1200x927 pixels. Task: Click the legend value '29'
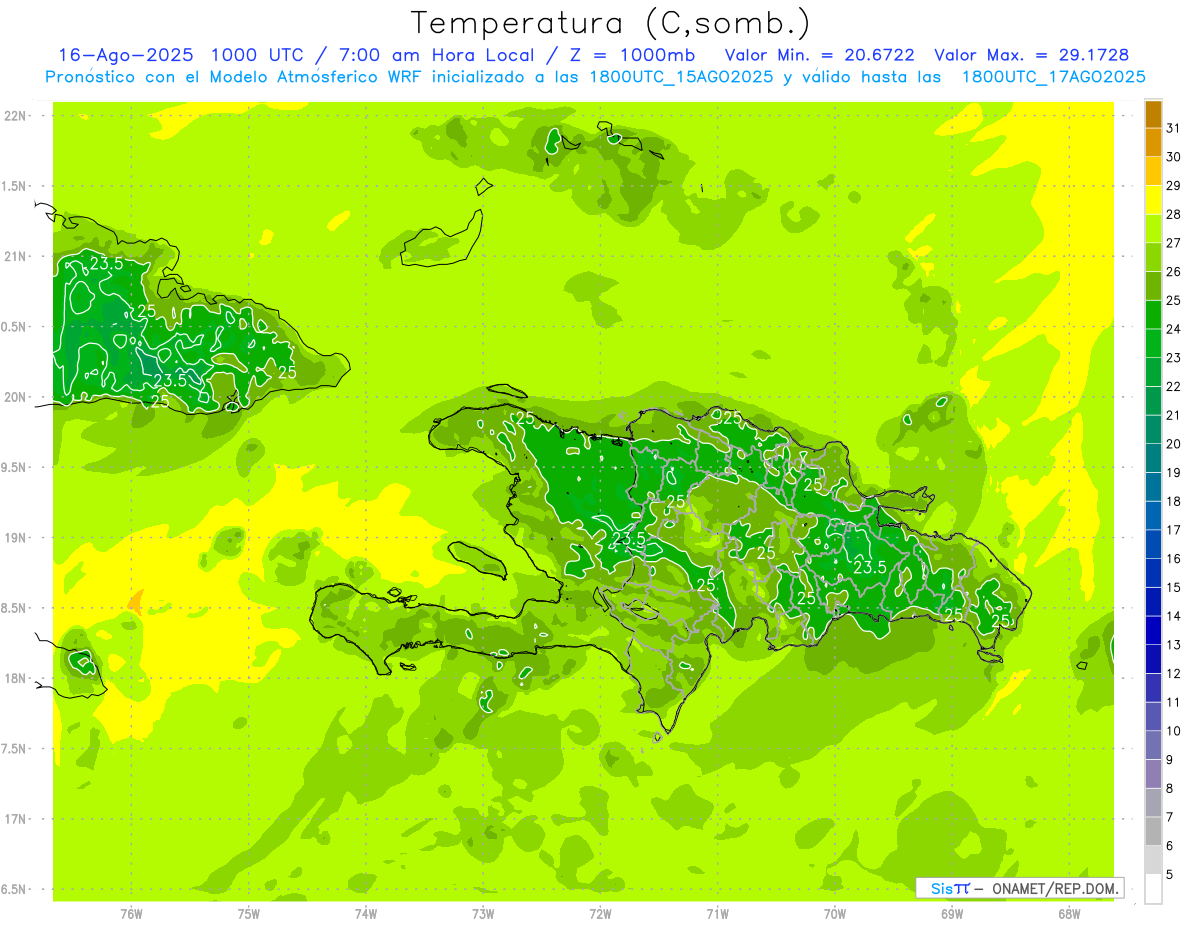click(1173, 185)
